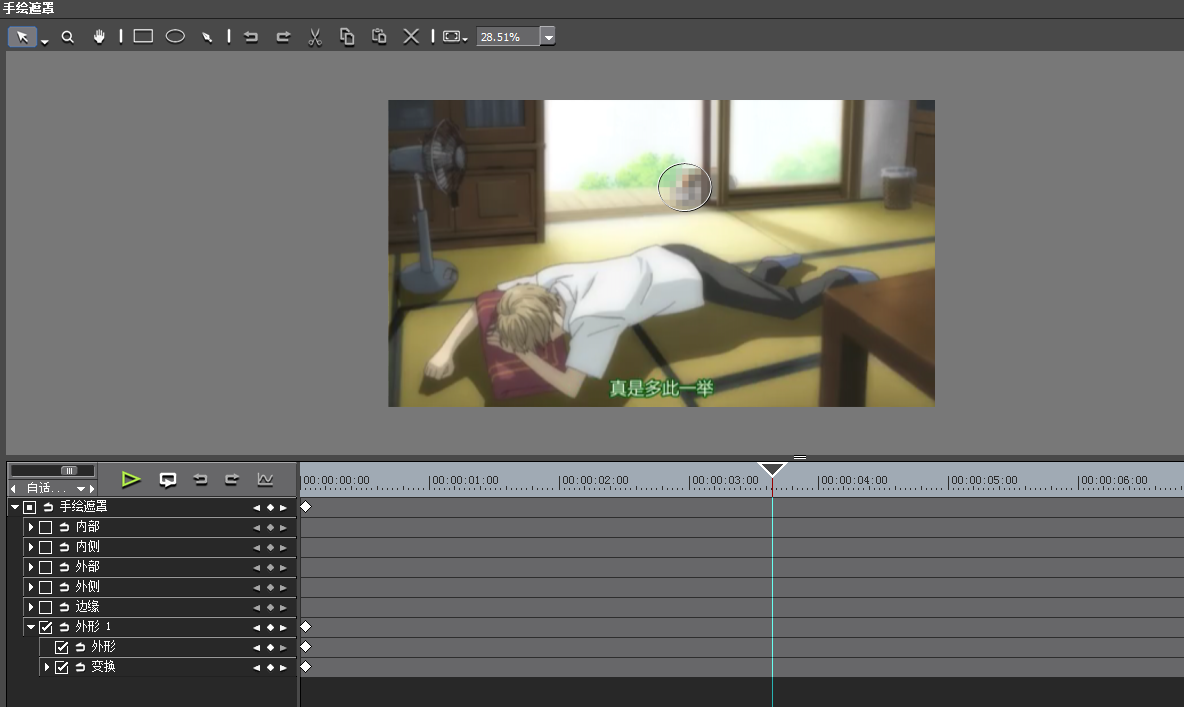Select the ellipse mask drawing tool
This screenshot has height=707, width=1184.
click(175, 37)
